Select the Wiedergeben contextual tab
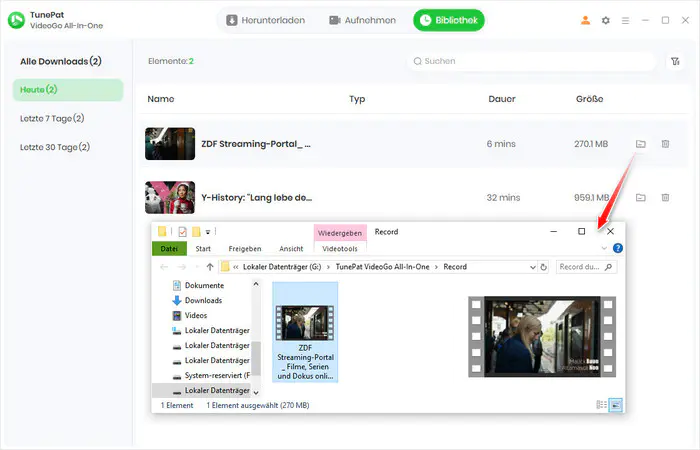Screen dimensions: 700x450 [x=340, y=233]
